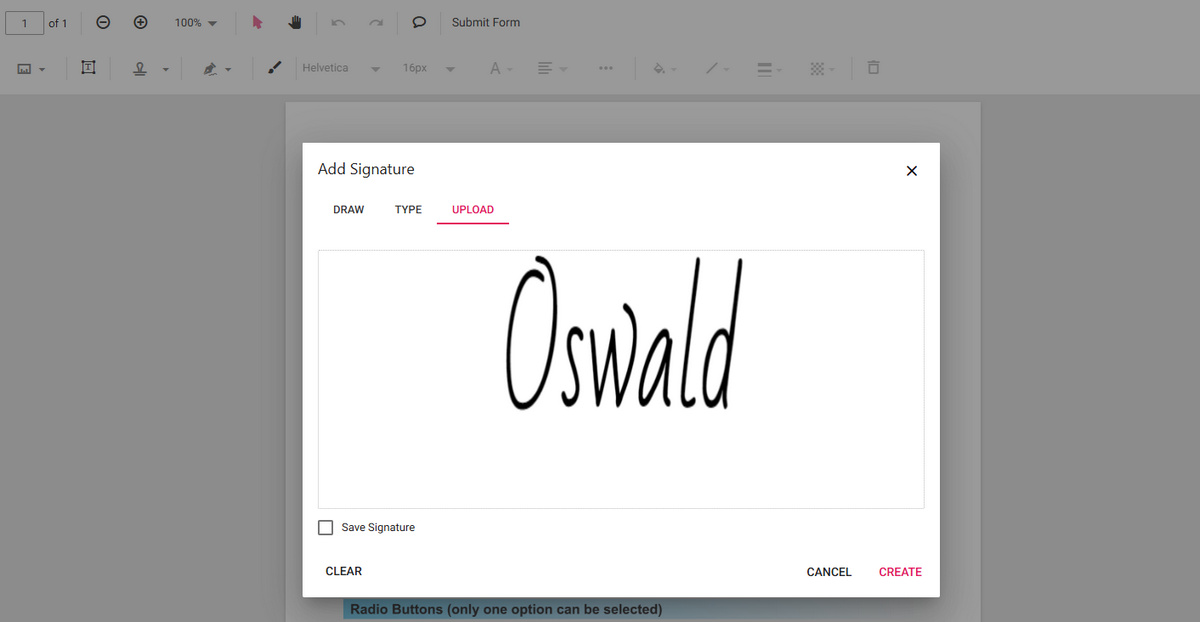1200x622 pixels.
Task: Click the zoom-out magnifier icon
Action: click(x=102, y=22)
